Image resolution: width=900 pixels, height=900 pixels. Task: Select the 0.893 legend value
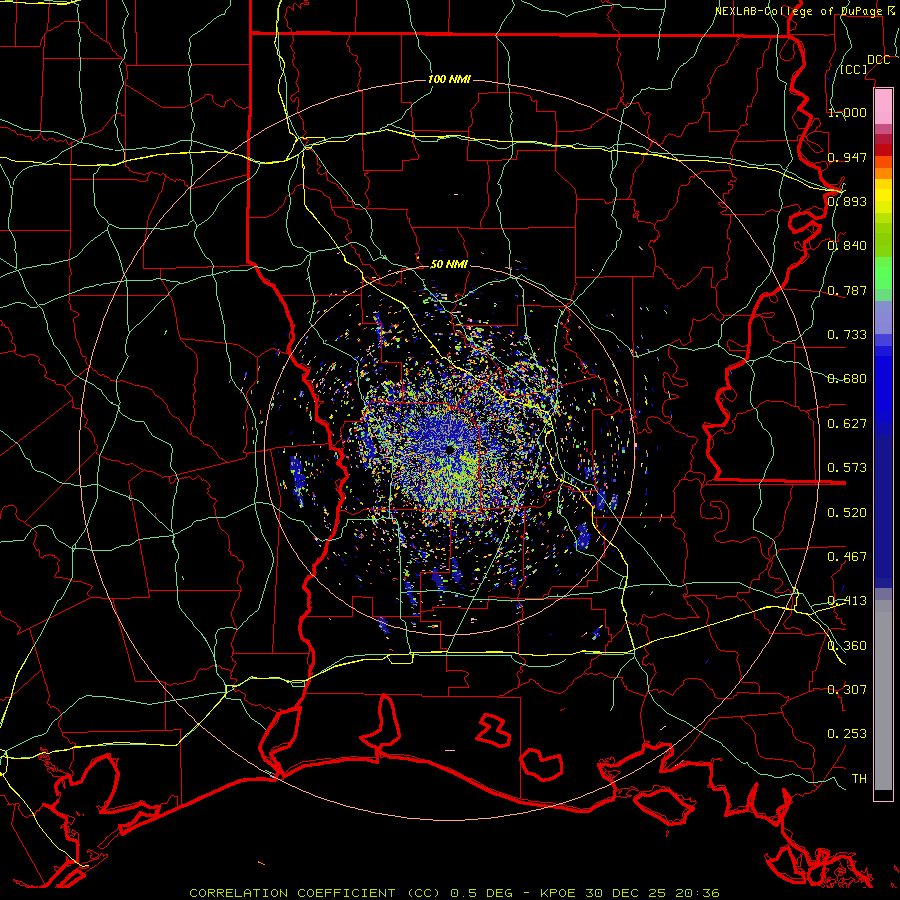pyautogui.click(x=847, y=201)
